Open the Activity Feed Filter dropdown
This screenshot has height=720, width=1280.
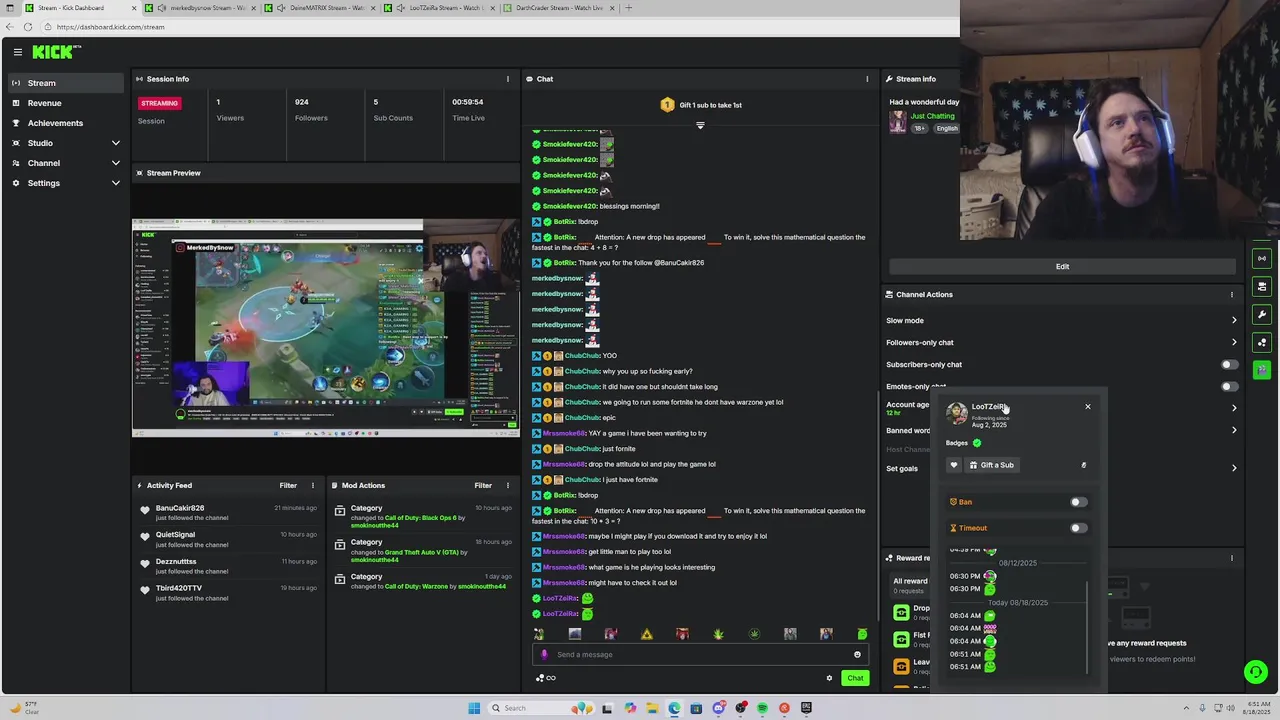pos(288,486)
